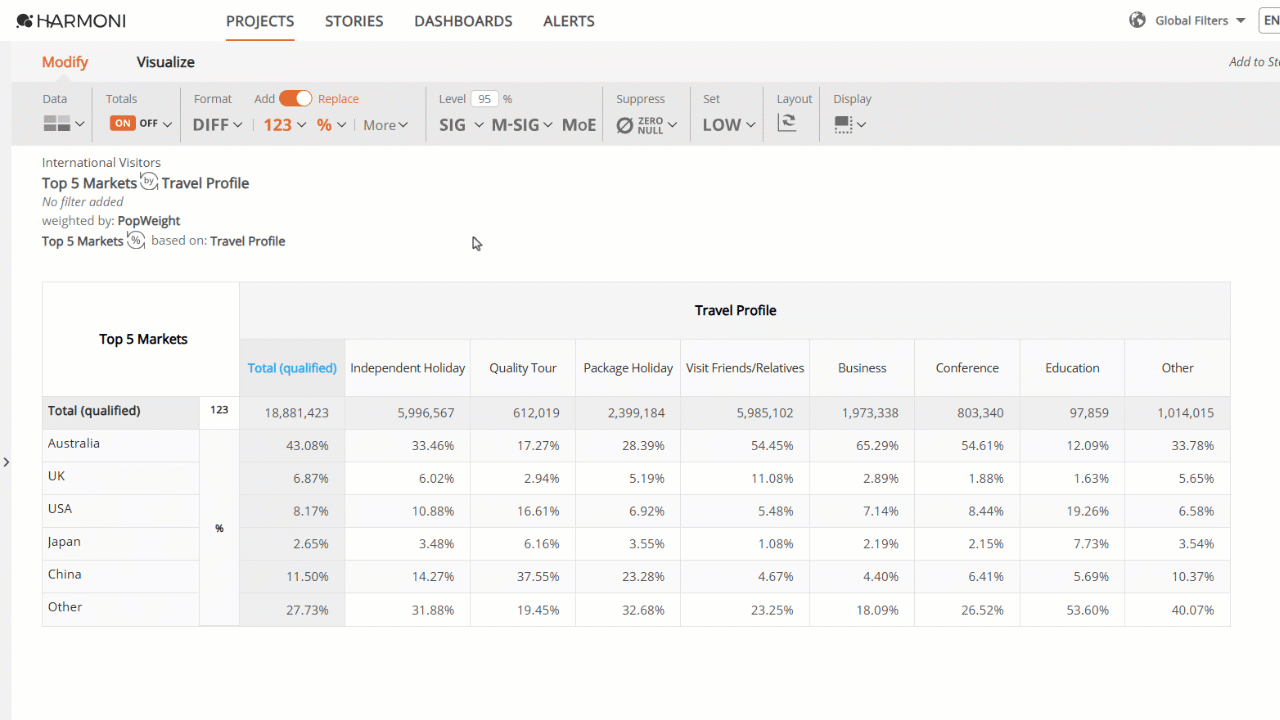Toggle the Add/Replace switch
Viewport: 1280px width, 720px height.
click(x=295, y=98)
